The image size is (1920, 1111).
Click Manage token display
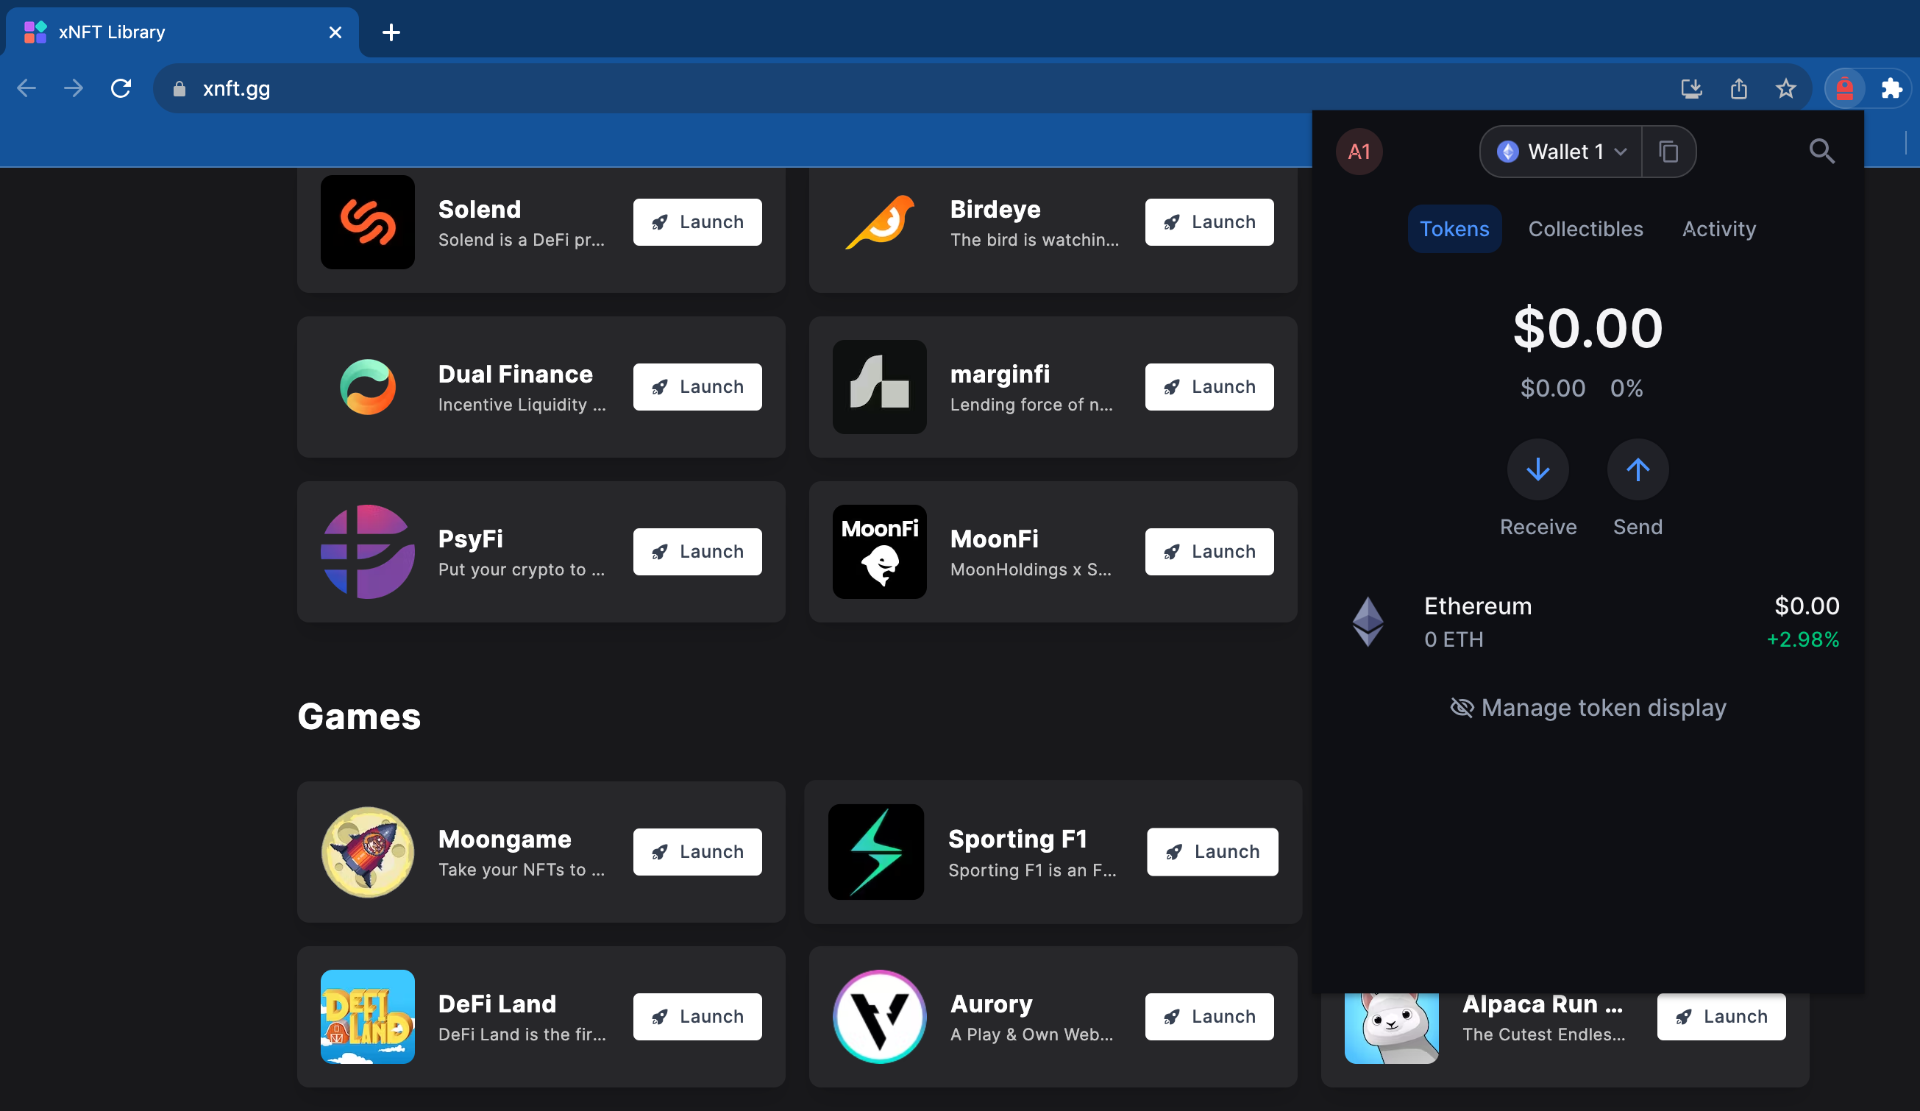click(x=1588, y=708)
